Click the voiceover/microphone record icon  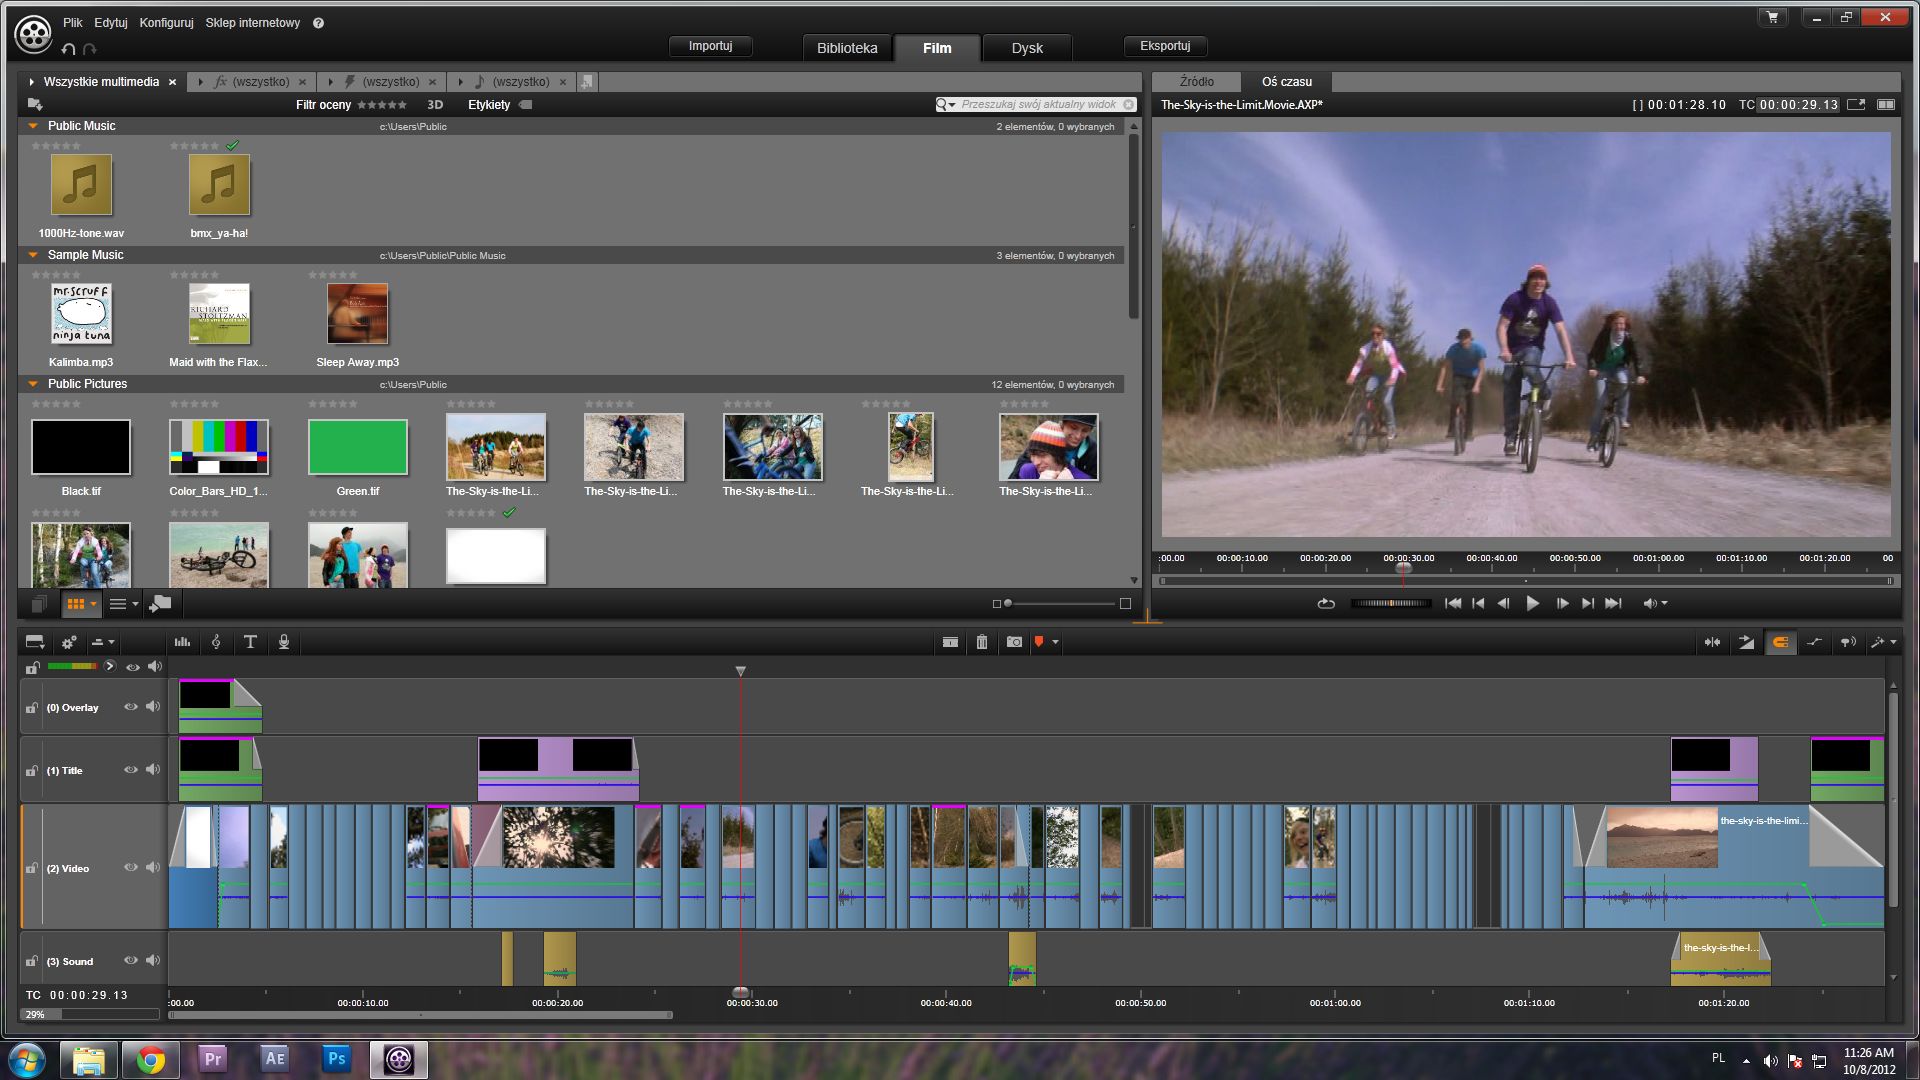pyautogui.click(x=284, y=642)
